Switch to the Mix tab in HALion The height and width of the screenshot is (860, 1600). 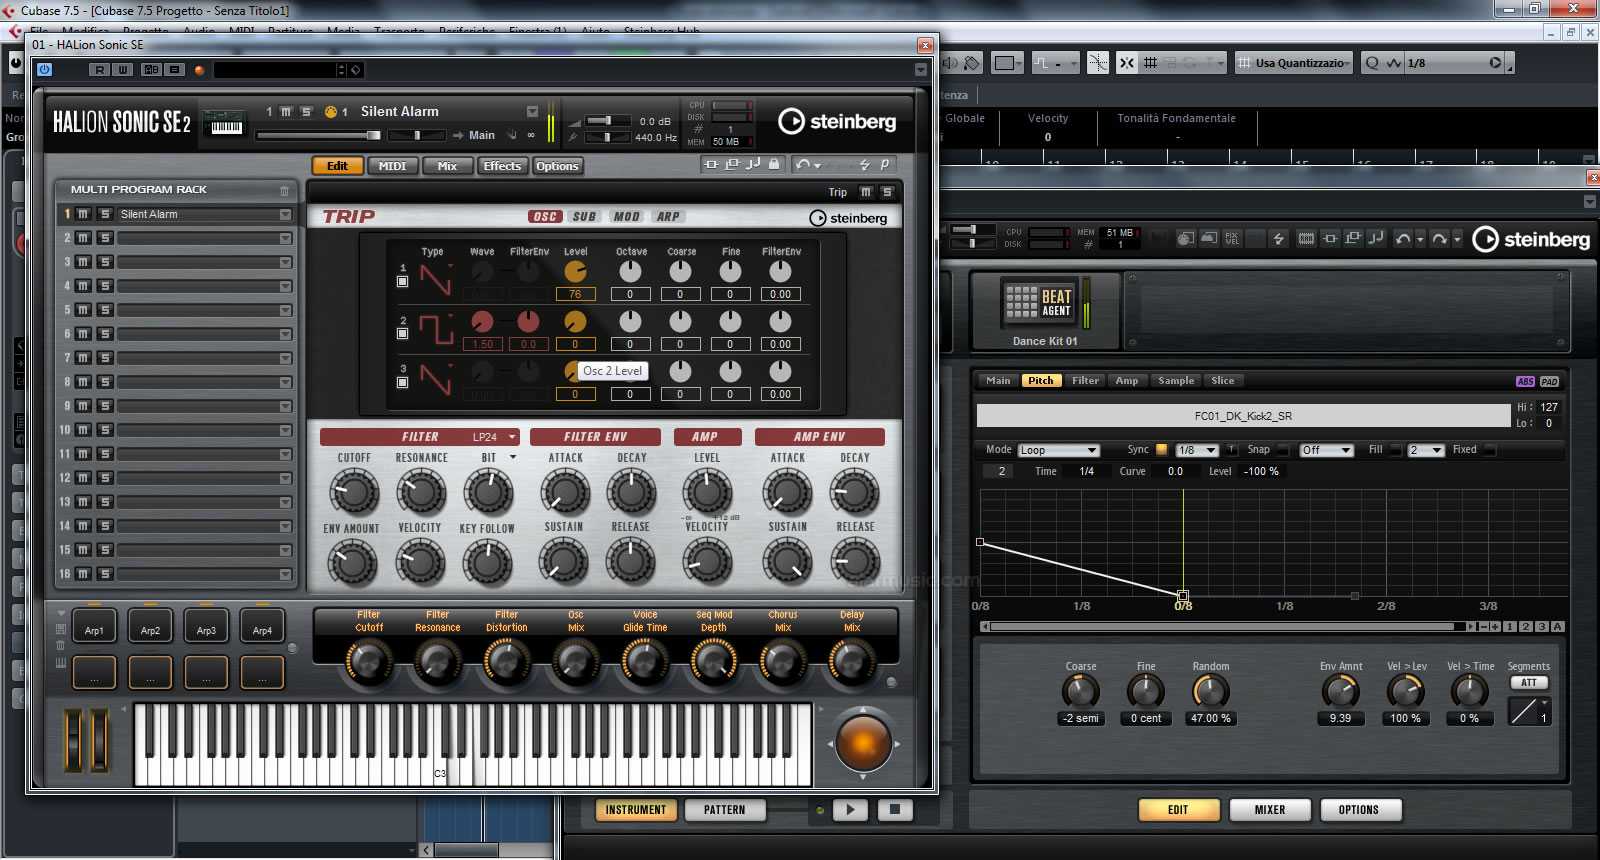click(x=447, y=166)
